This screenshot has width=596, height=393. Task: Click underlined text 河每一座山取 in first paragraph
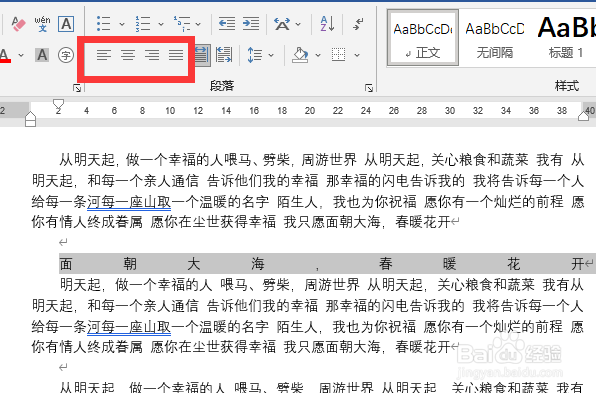129,202
